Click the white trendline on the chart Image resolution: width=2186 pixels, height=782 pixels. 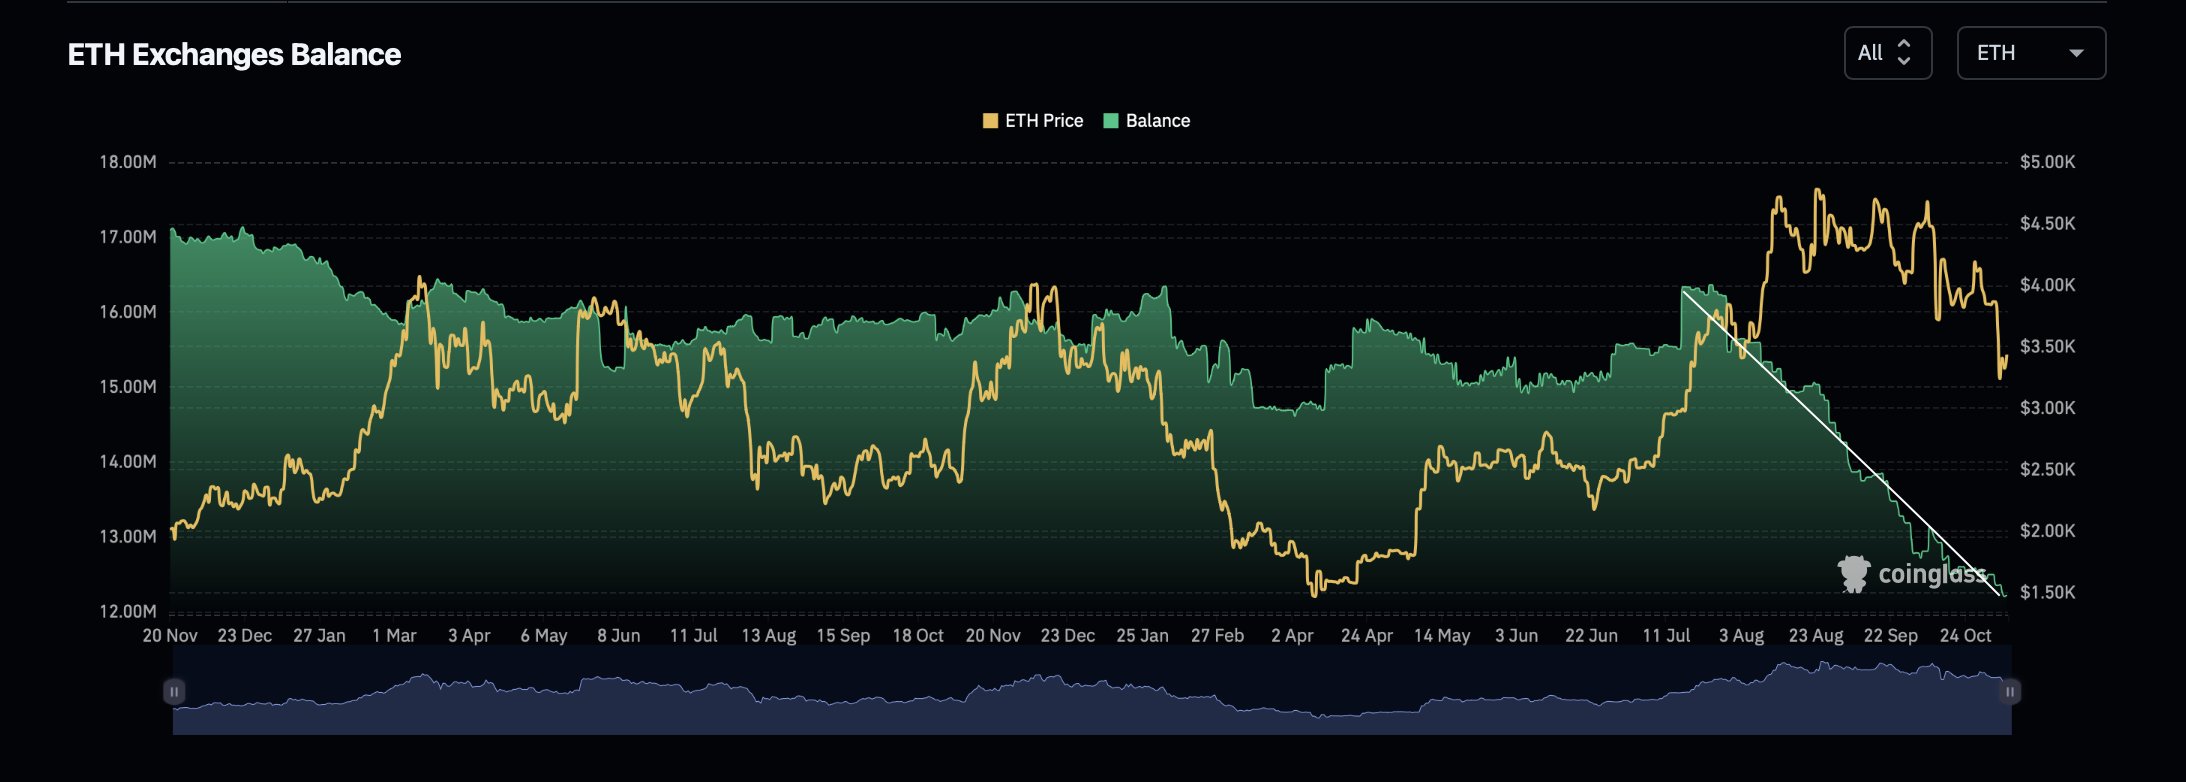(1840, 442)
